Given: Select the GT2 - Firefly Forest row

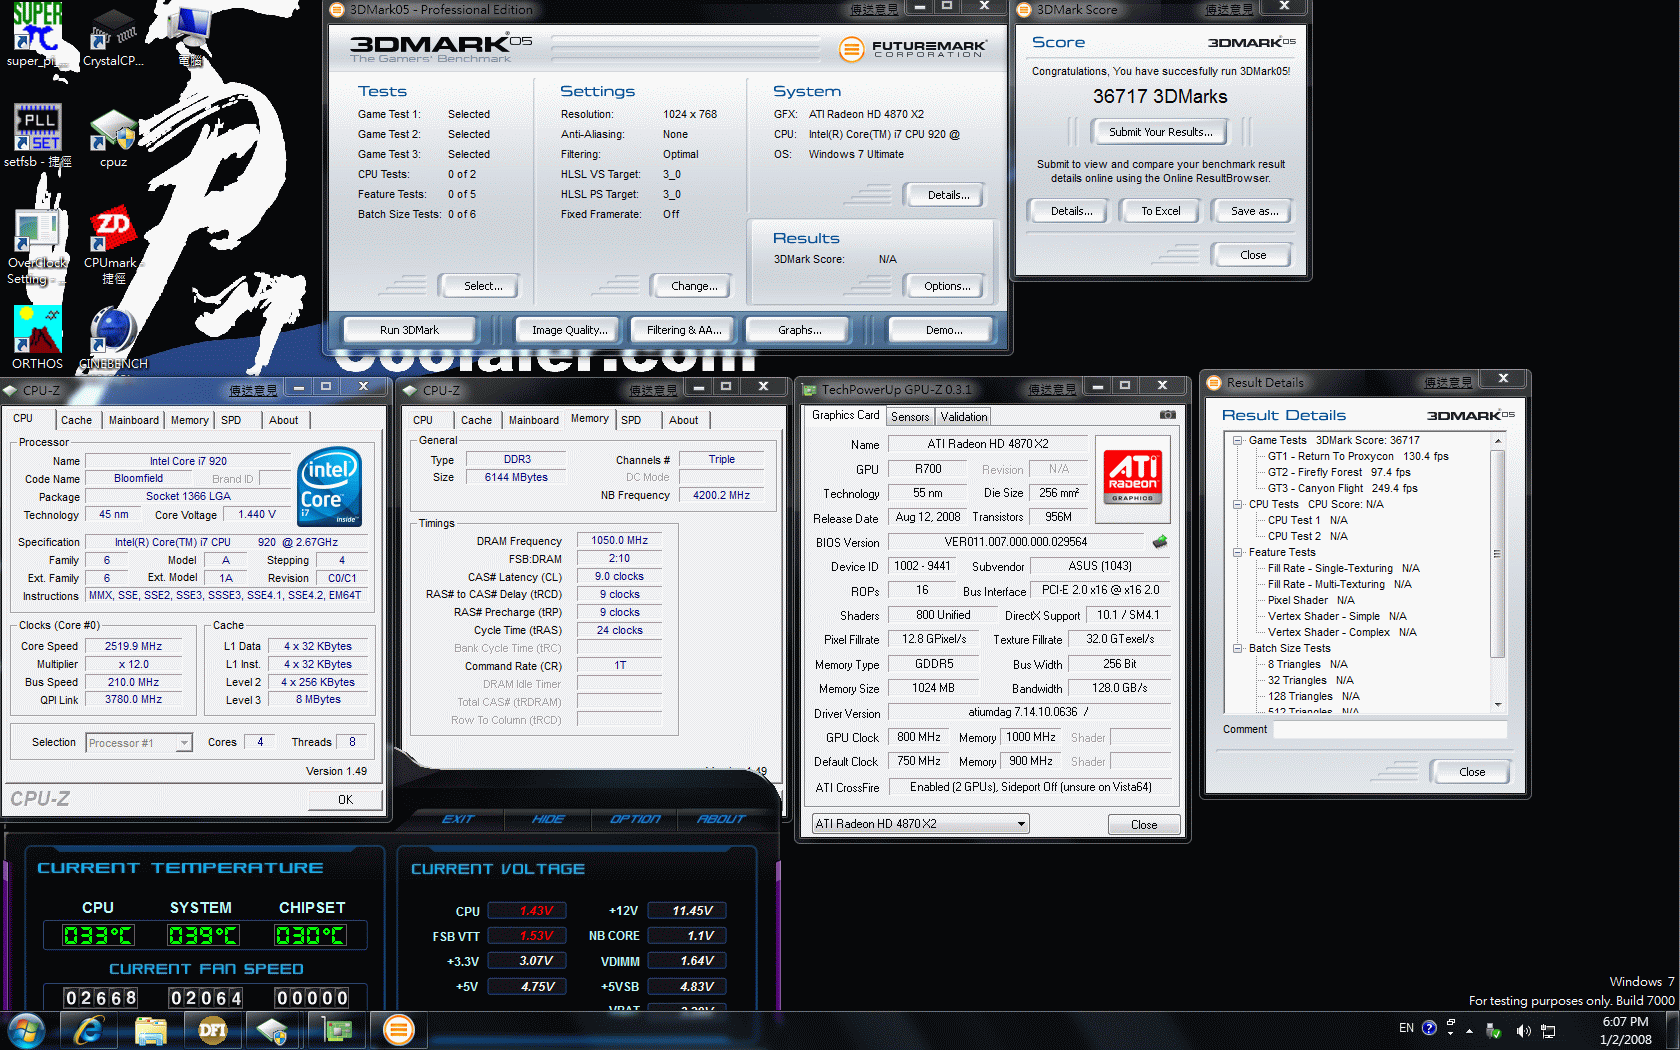Looking at the screenshot, I should [1339, 472].
